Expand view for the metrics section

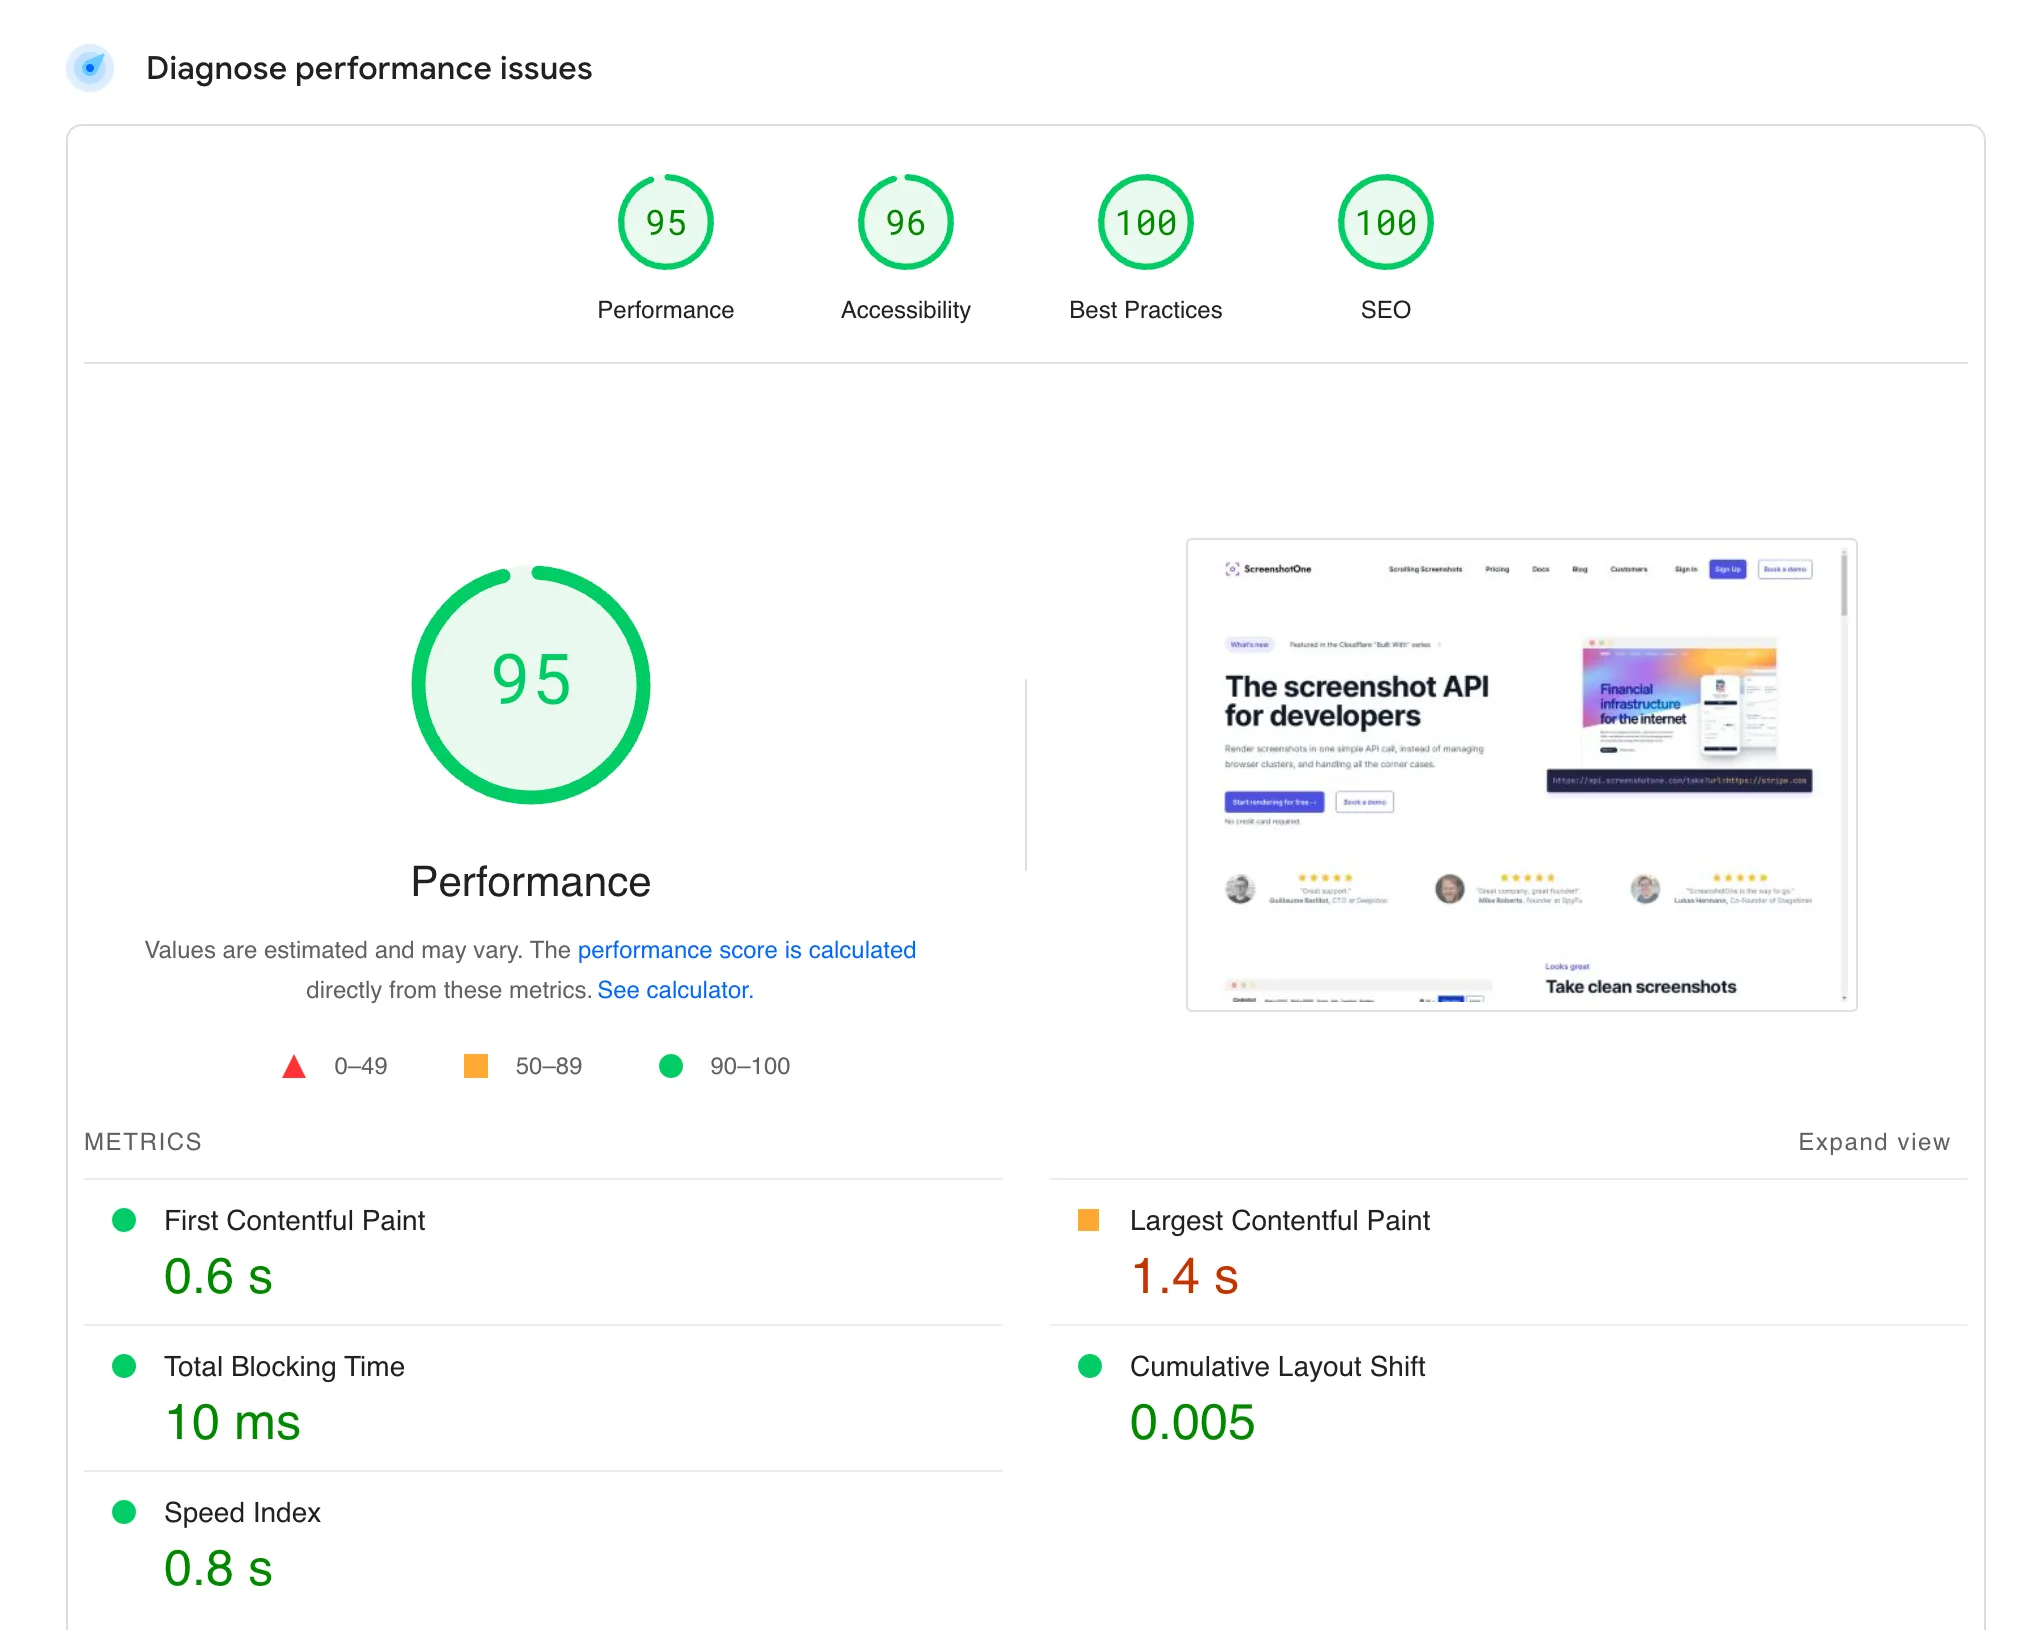click(x=1874, y=1141)
